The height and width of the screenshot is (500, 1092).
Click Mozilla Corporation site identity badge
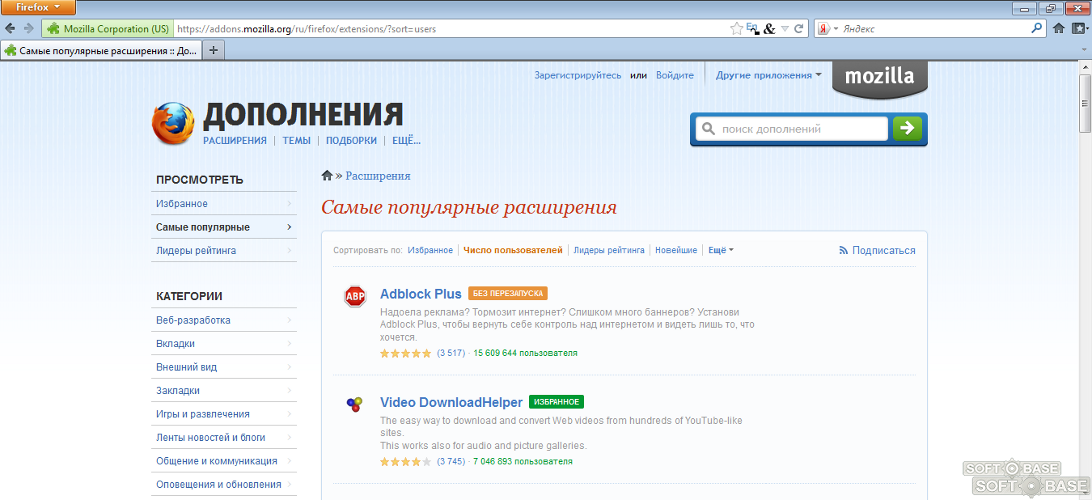(107, 29)
